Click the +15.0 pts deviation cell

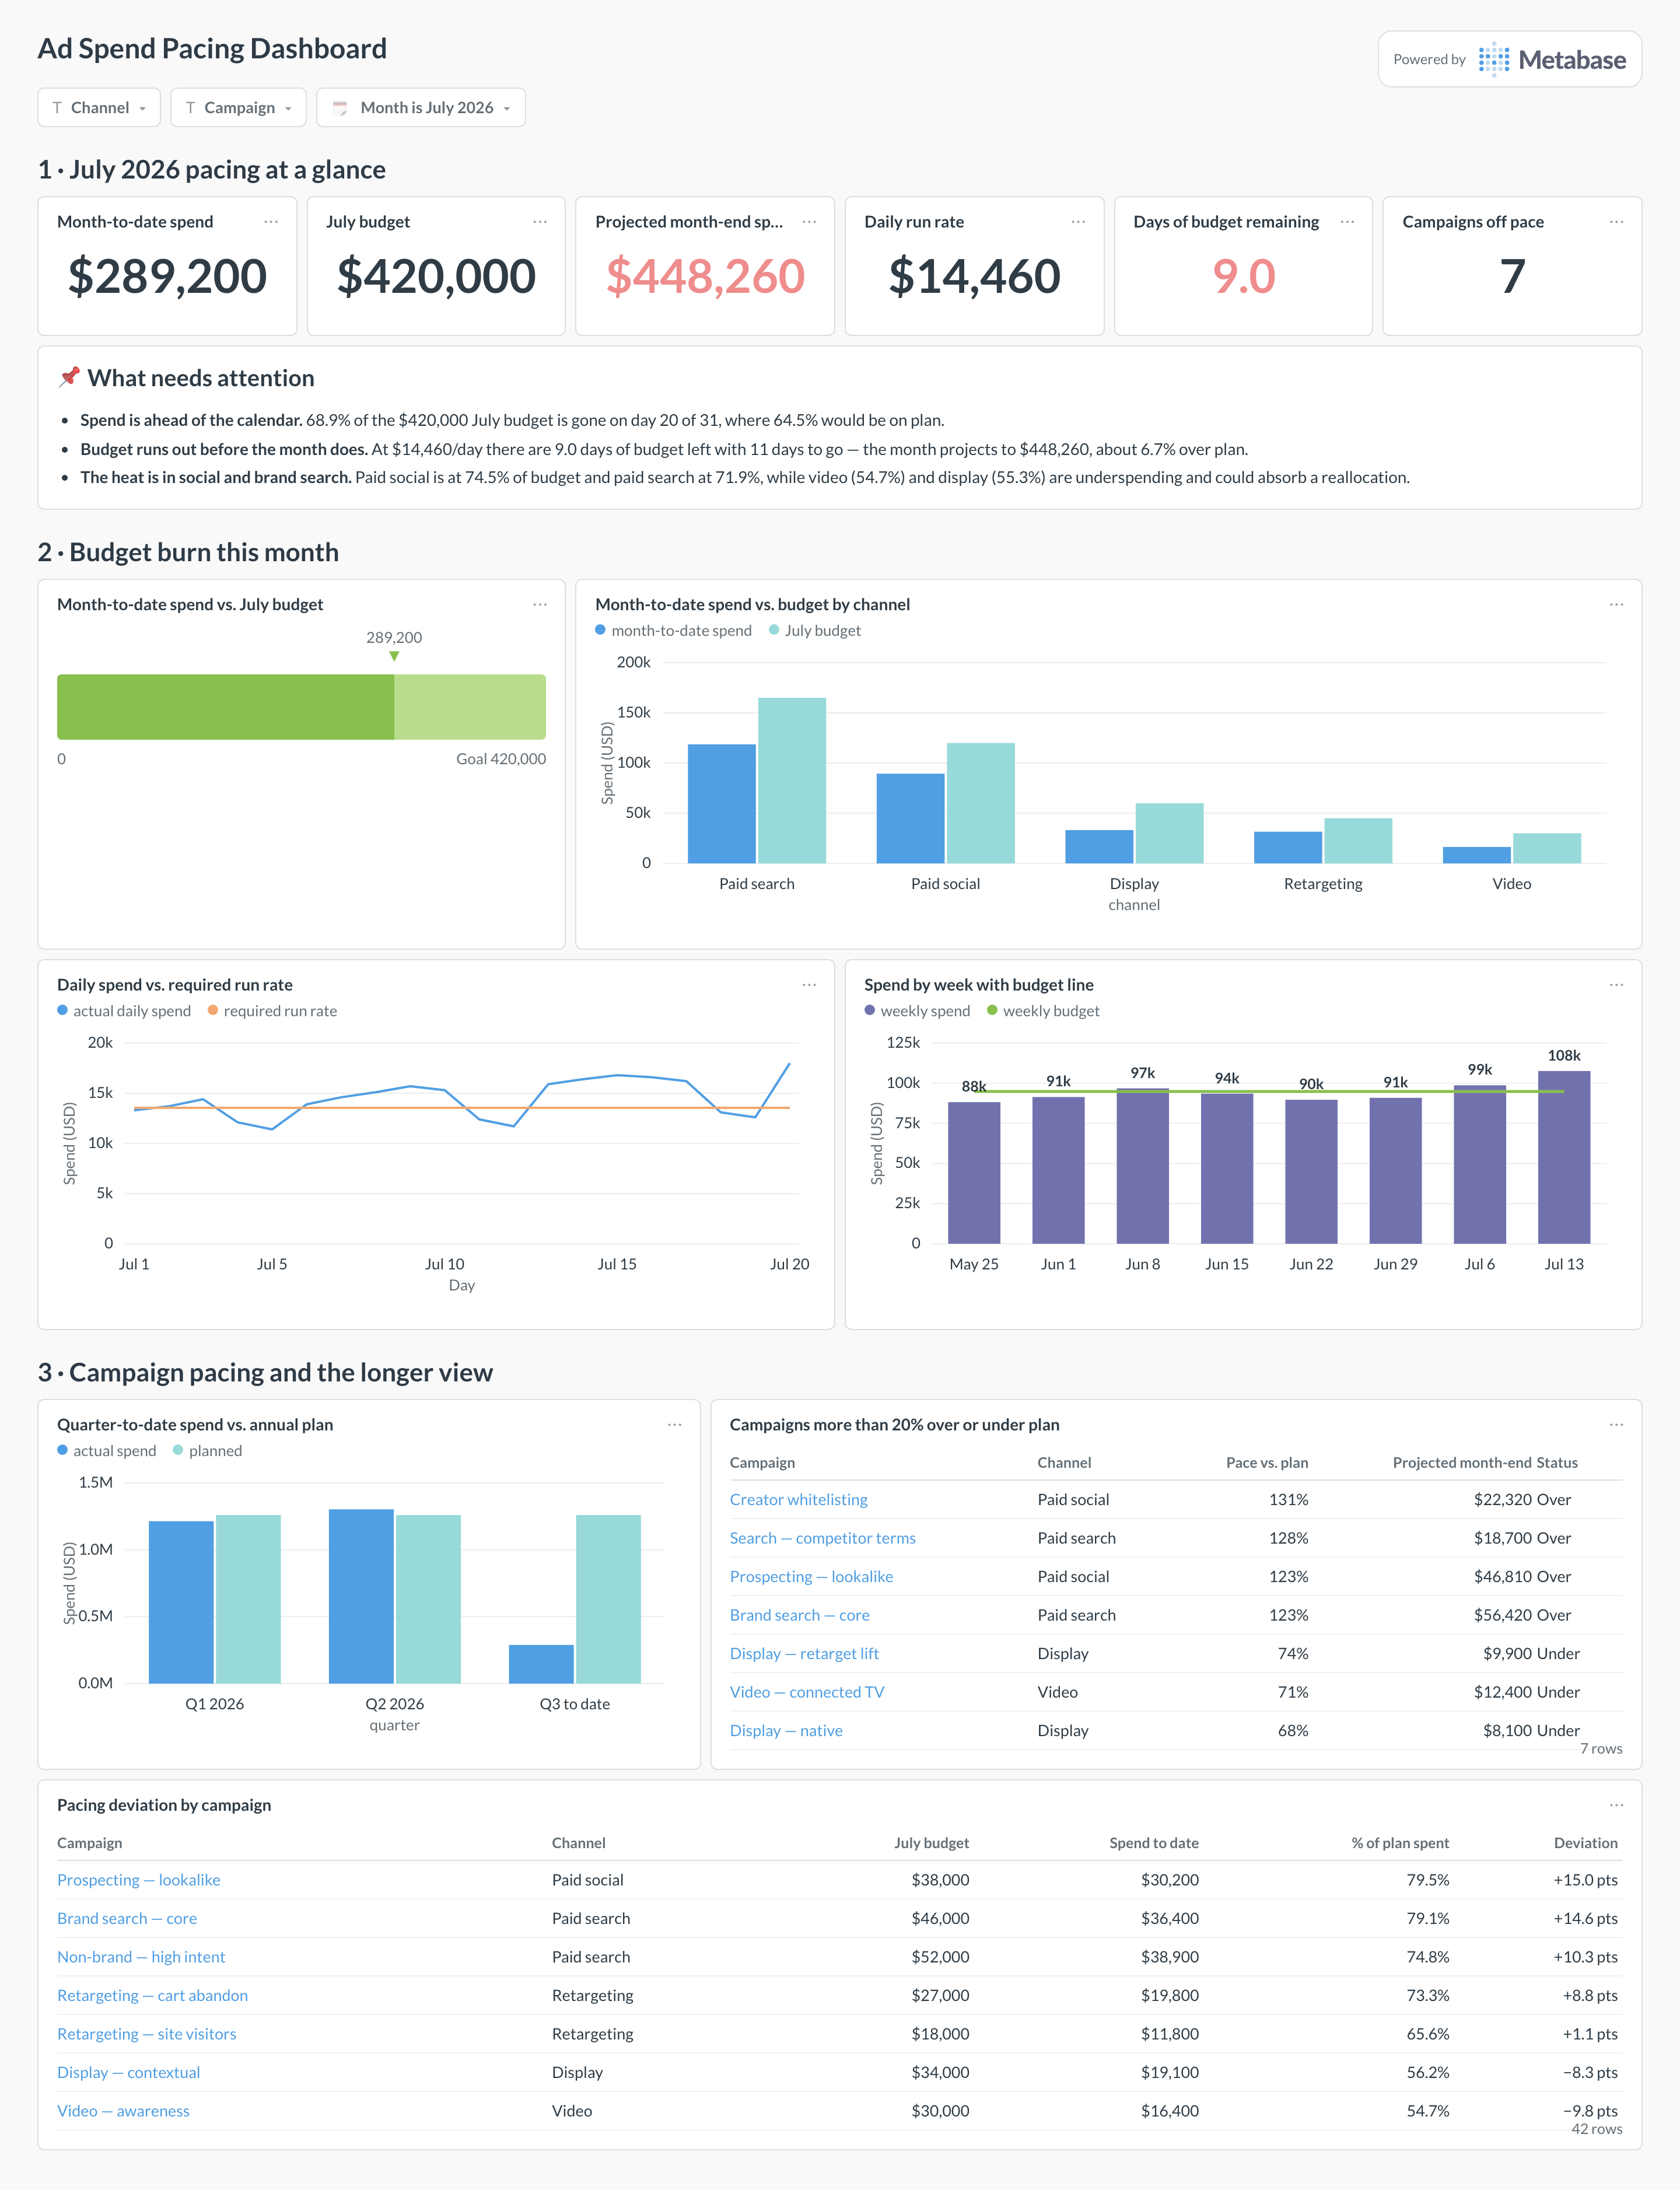[1585, 1880]
